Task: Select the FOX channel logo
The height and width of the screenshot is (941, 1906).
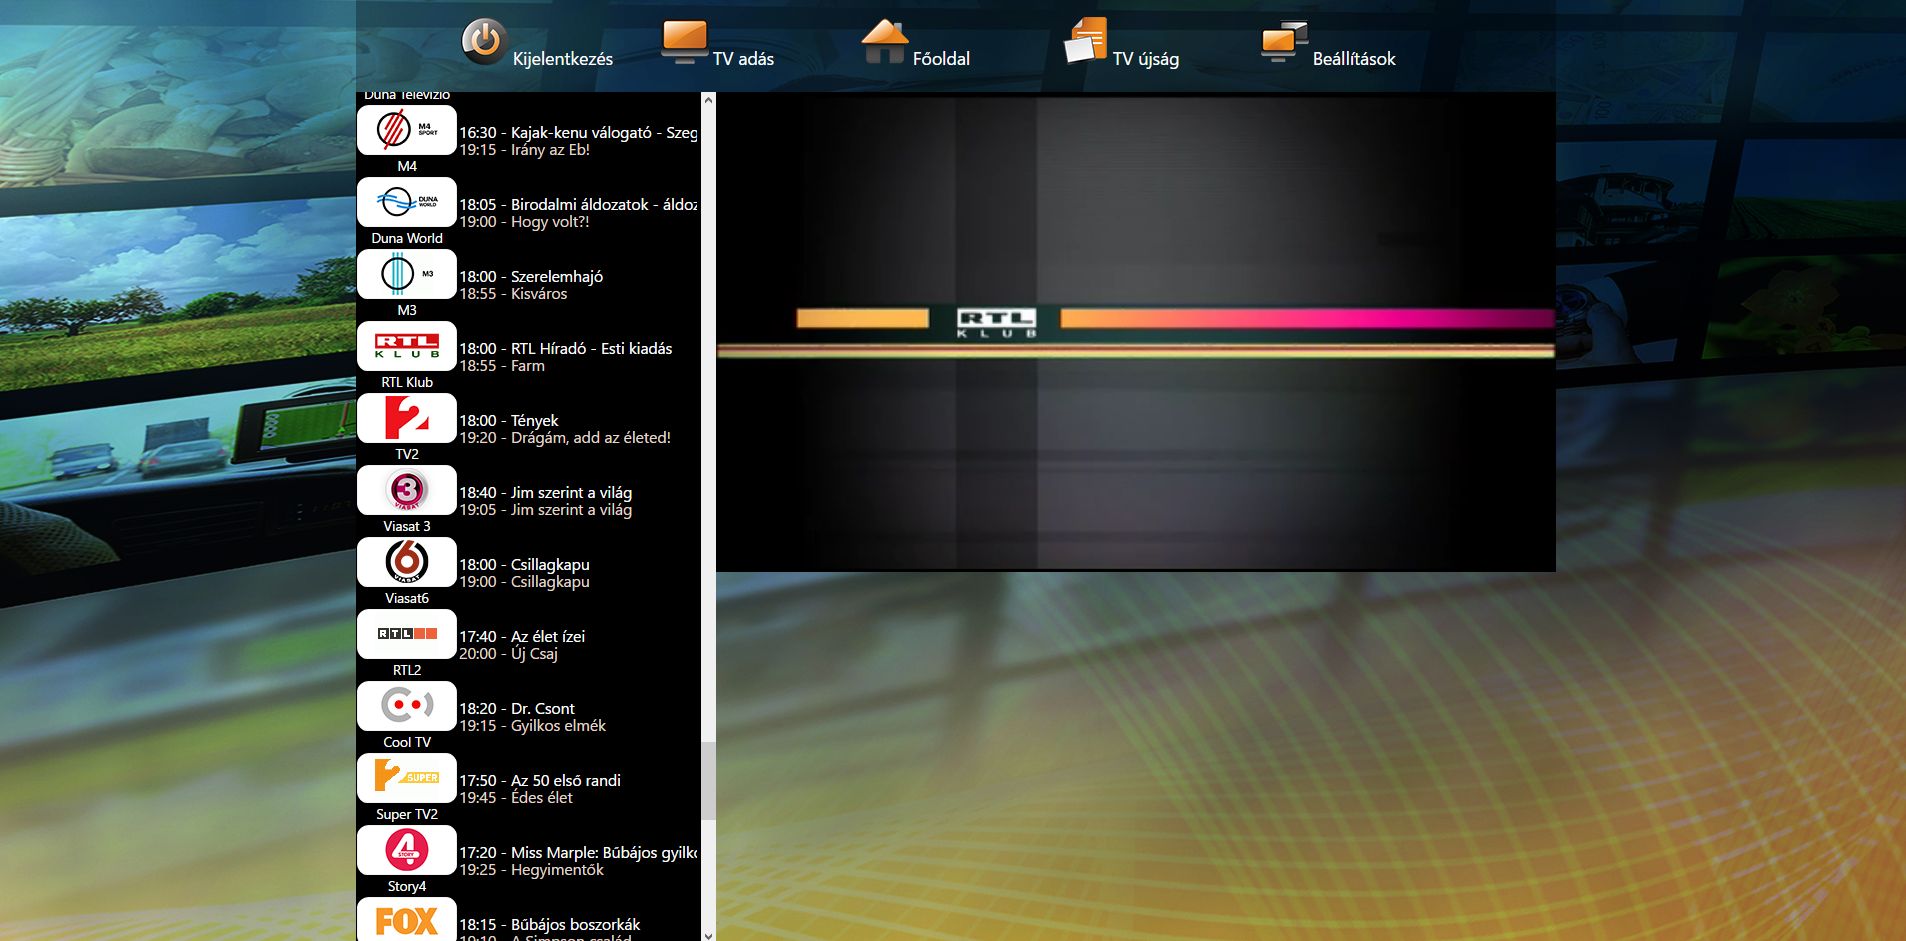Action: (x=407, y=919)
